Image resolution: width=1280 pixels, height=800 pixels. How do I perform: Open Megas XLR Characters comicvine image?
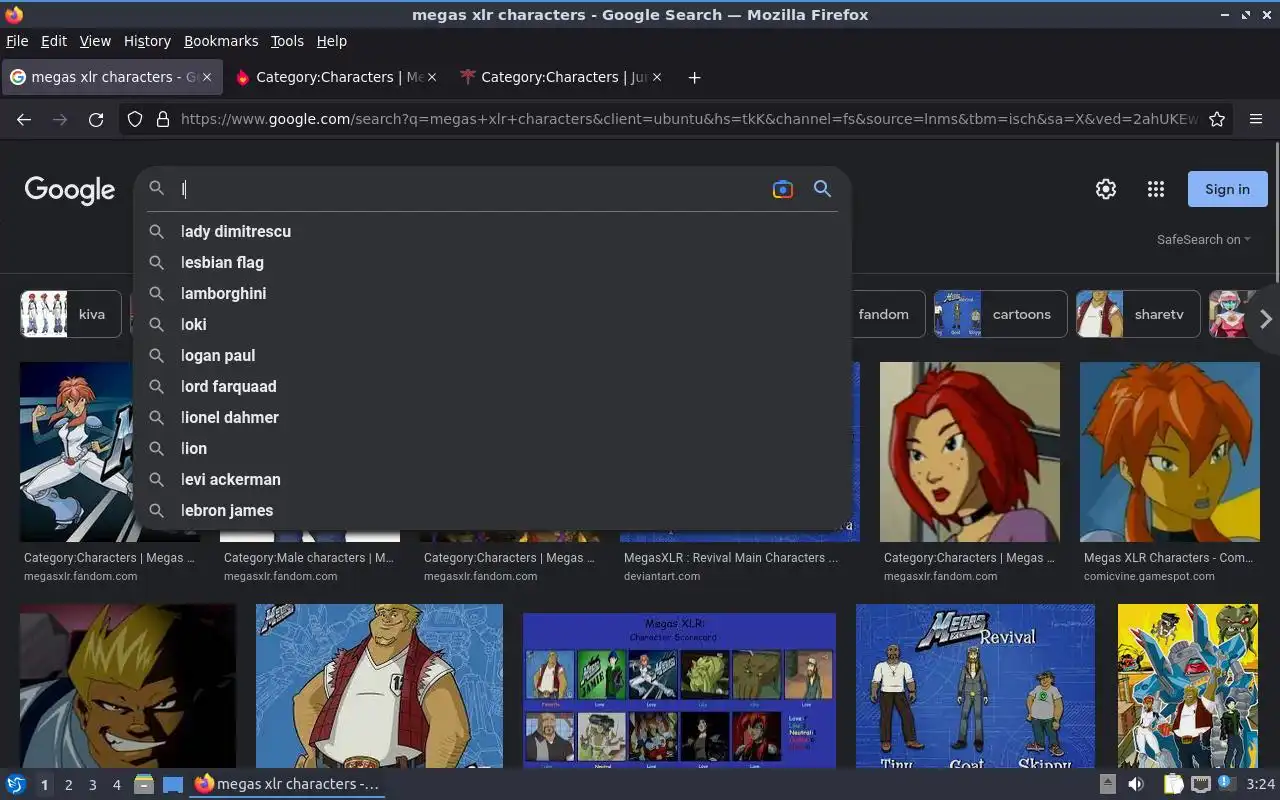[x=1170, y=452]
